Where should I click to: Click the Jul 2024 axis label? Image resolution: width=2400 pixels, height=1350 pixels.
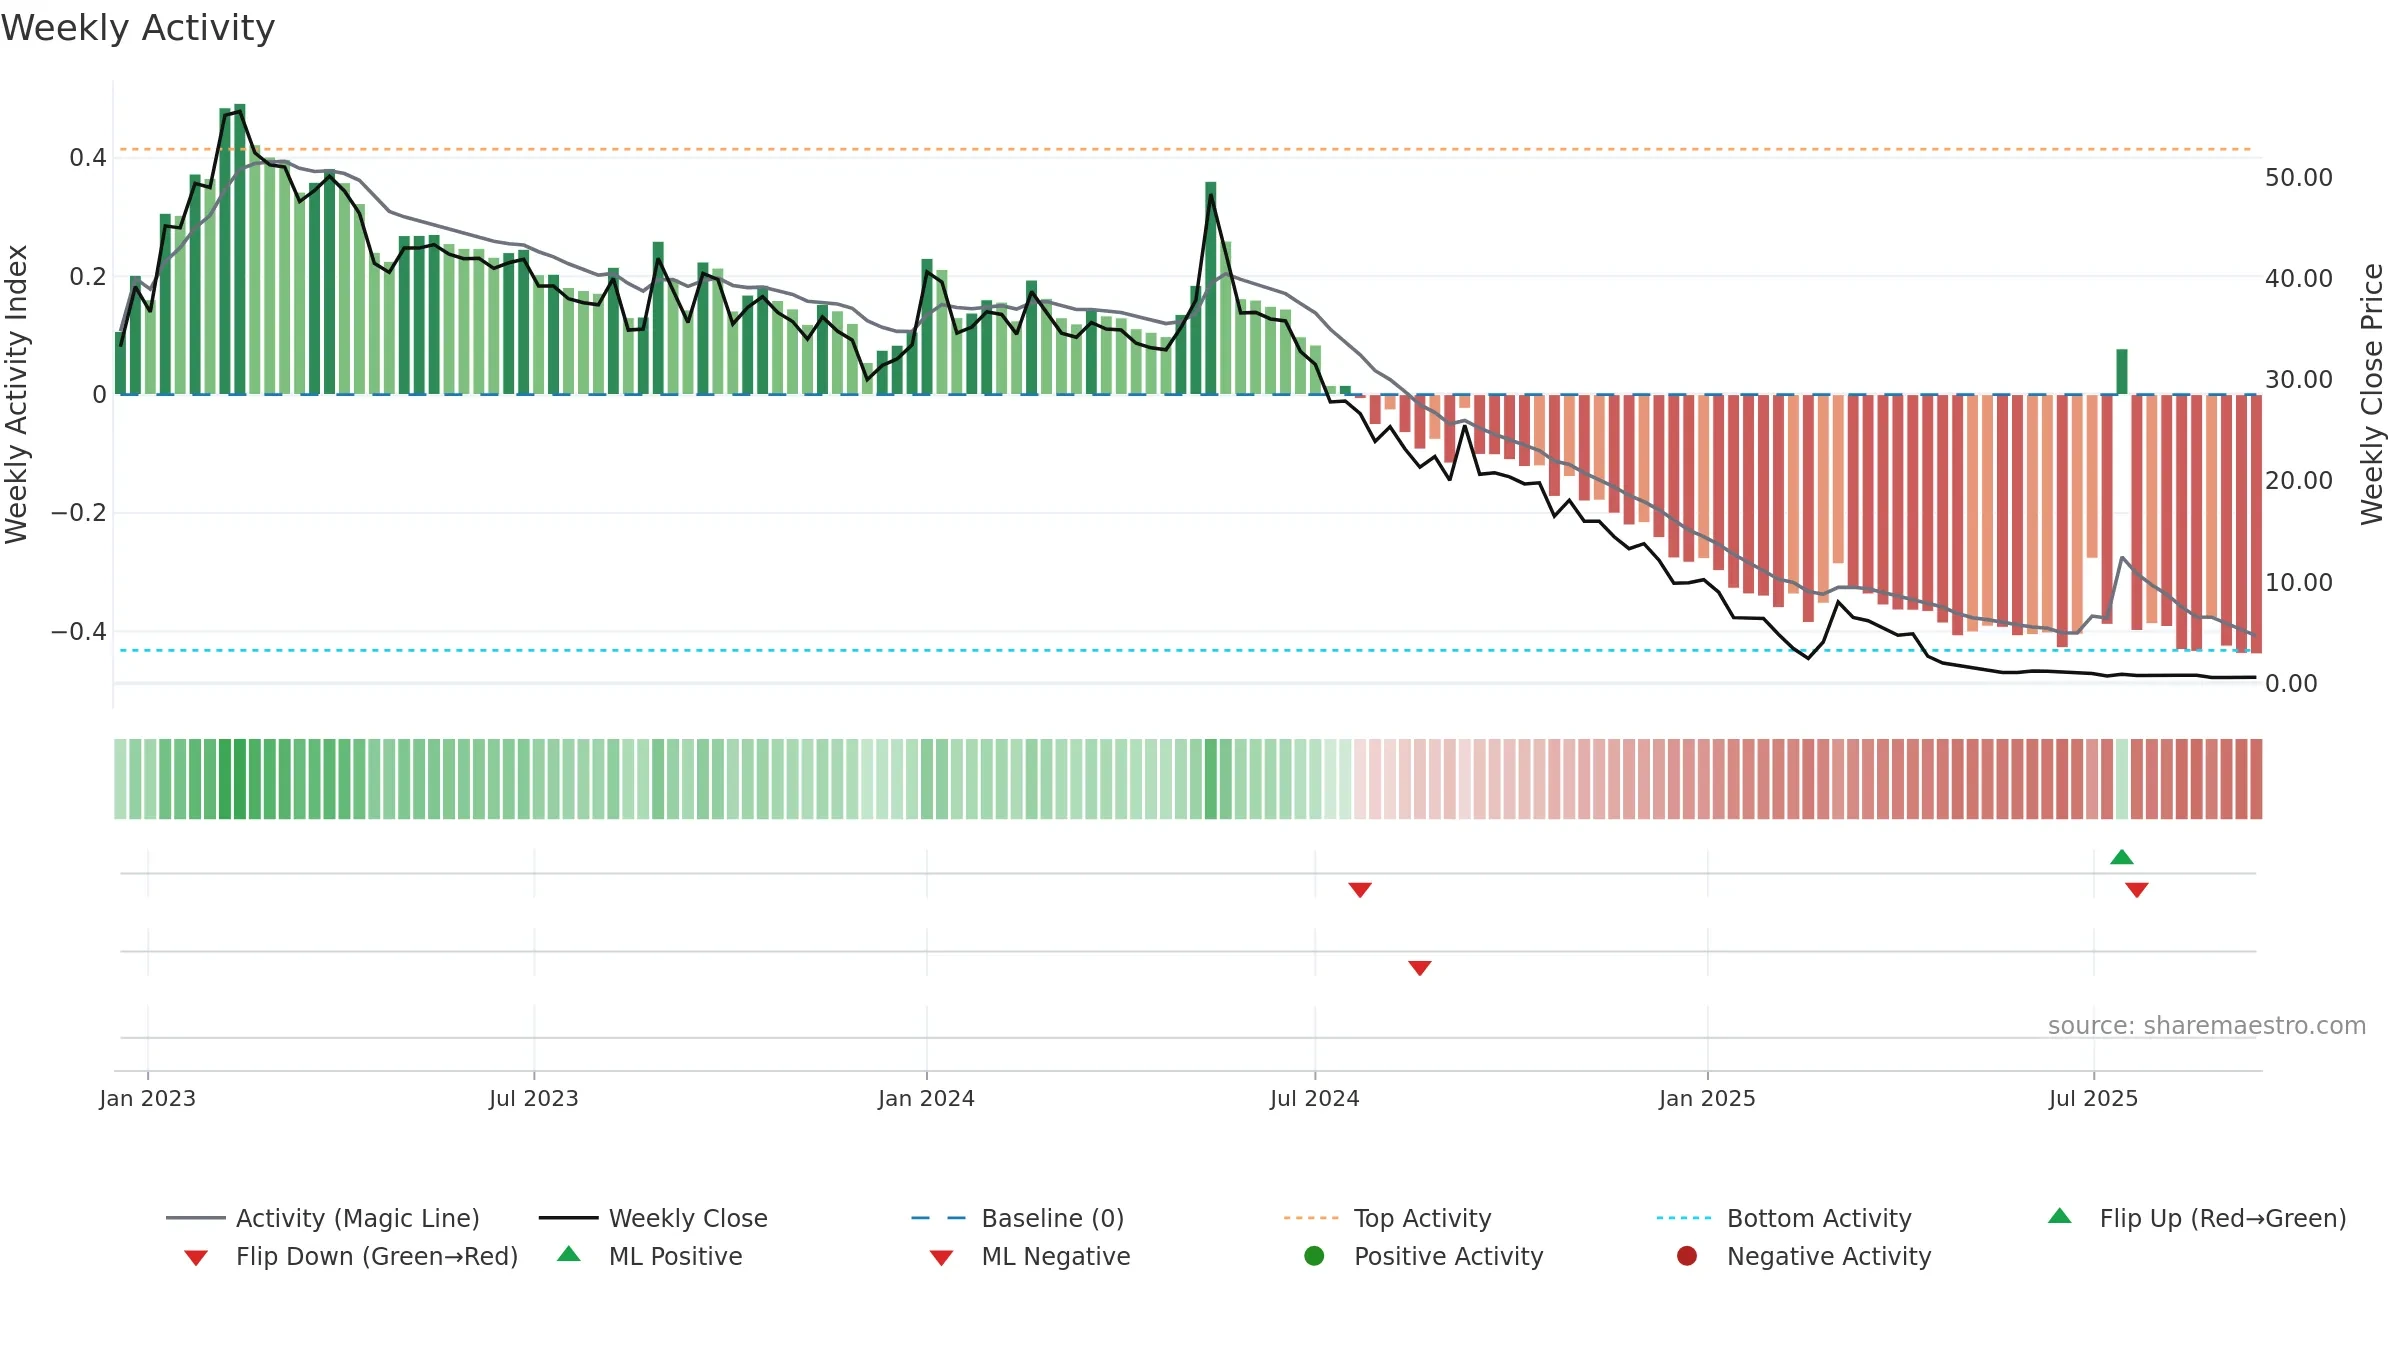click(x=1315, y=1099)
